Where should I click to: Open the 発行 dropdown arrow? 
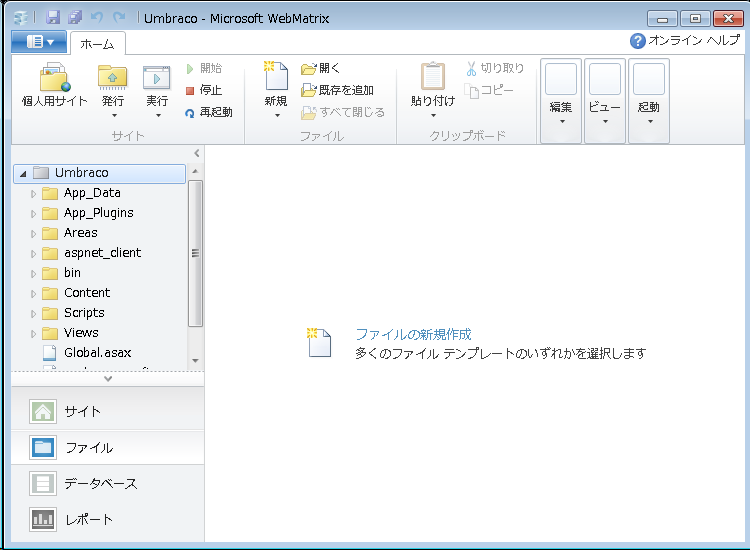[114, 116]
